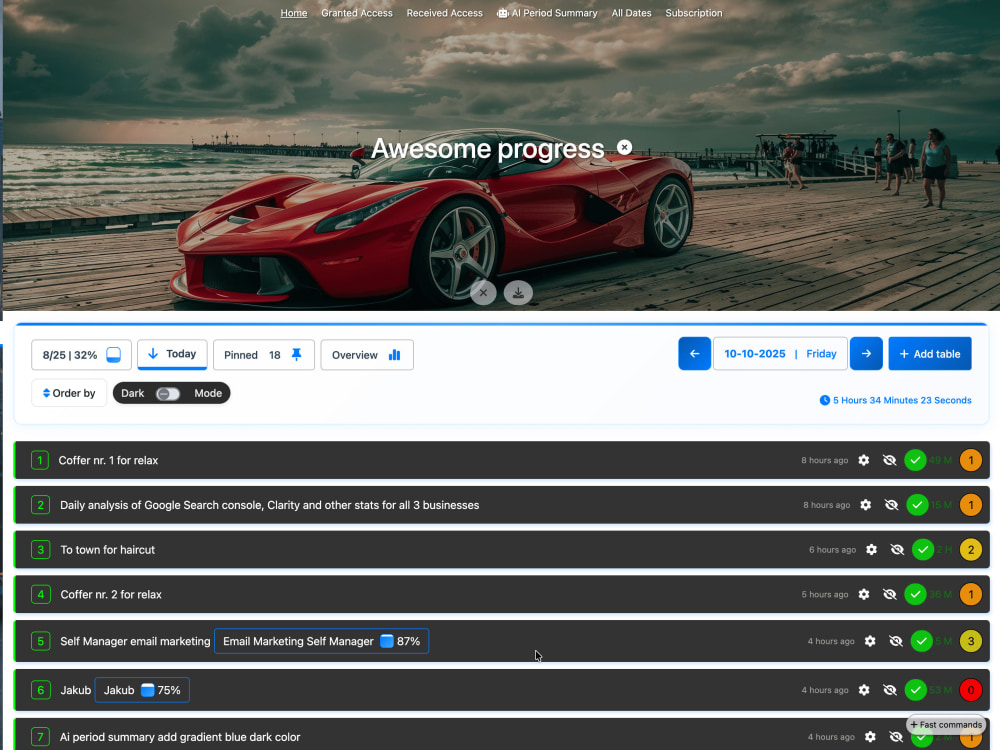Select task text Coffer nr. 1 for relax
The width and height of the screenshot is (1000, 750).
(x=108, y=460)
